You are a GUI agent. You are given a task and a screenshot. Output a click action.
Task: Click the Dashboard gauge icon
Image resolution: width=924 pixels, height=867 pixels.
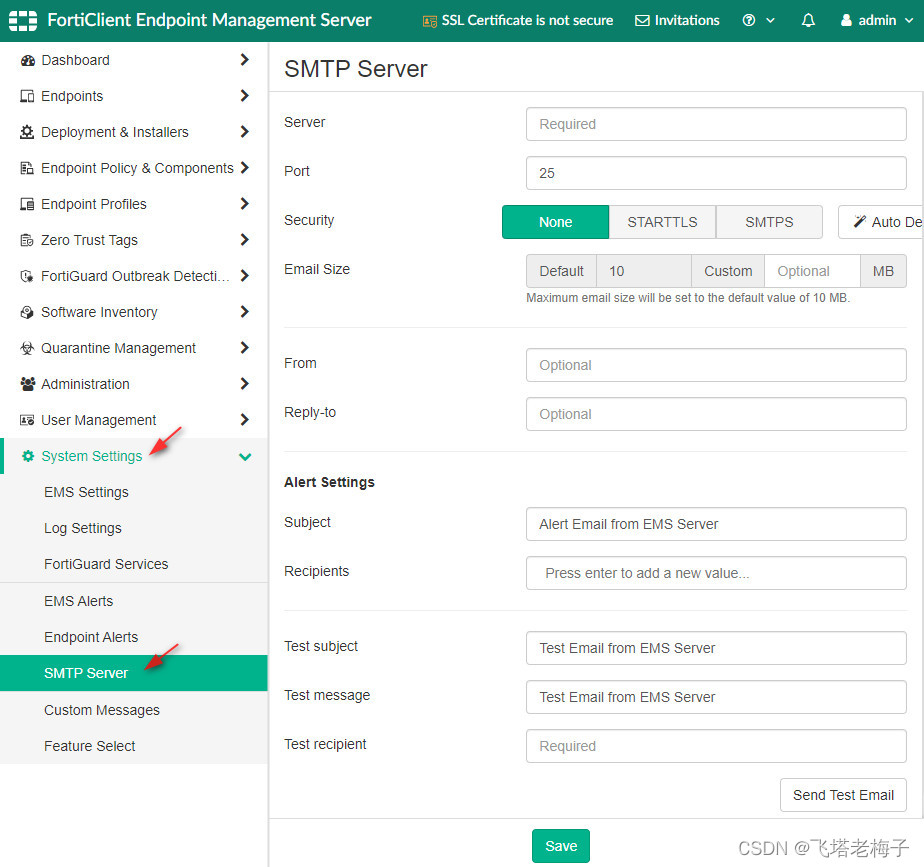(x=27, y=60)
